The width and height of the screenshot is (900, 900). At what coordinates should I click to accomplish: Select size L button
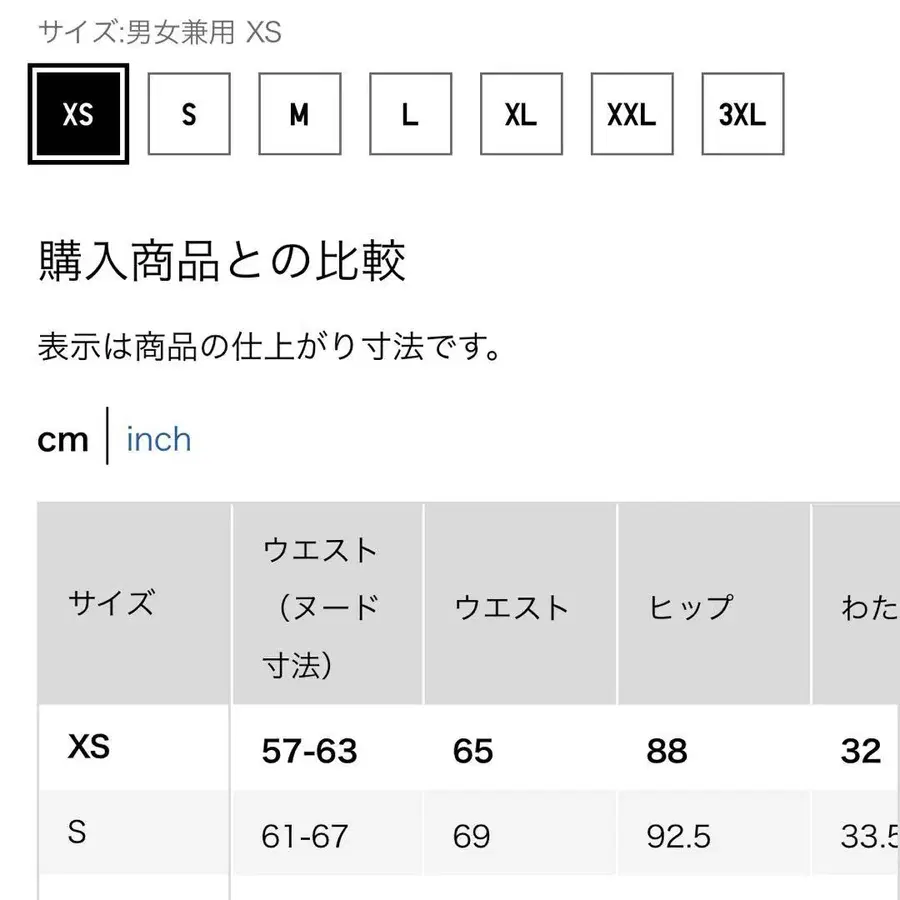pyautogui.click(x=410, y=114)
